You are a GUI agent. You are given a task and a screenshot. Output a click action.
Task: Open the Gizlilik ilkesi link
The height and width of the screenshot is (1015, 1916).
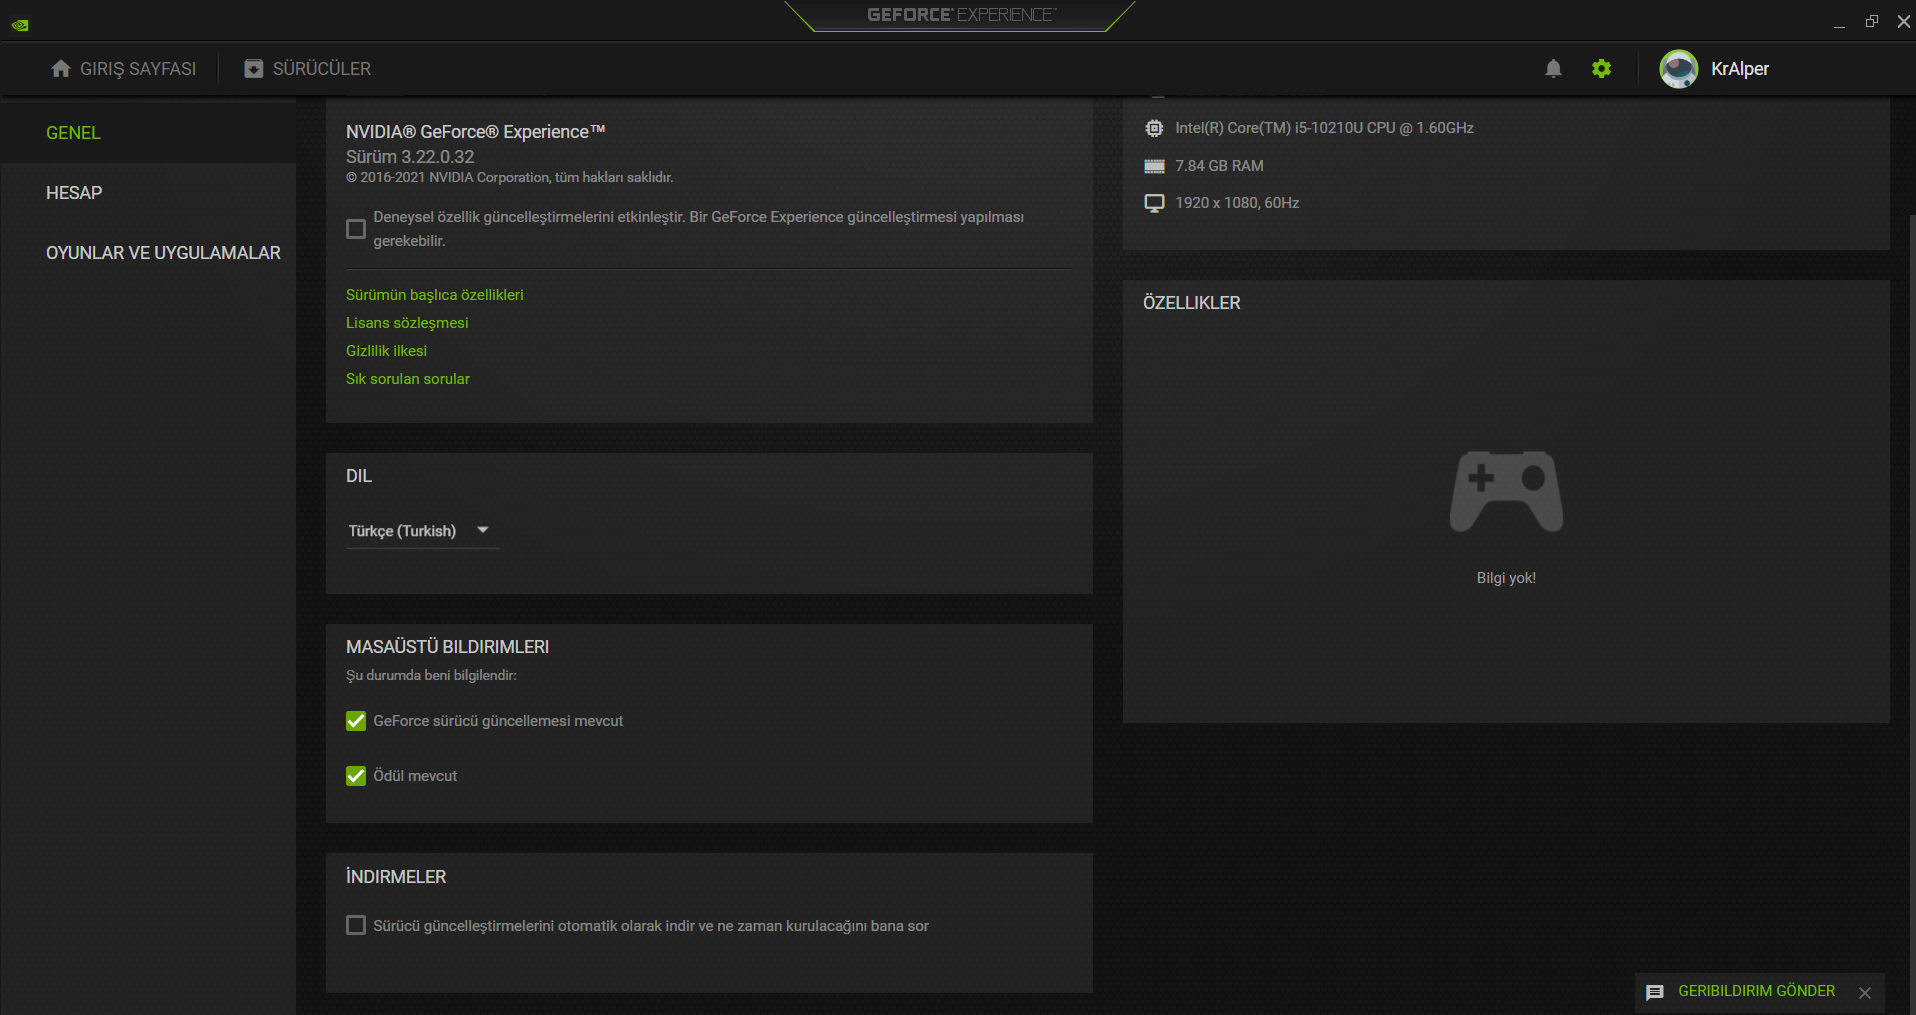coord(386,351)
